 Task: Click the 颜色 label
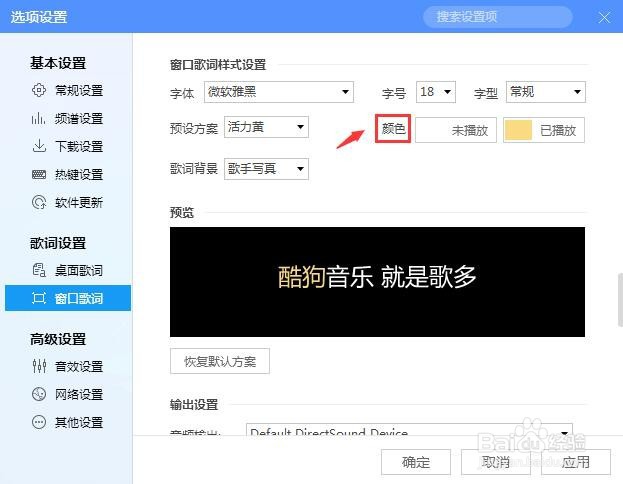click(393, 128)
